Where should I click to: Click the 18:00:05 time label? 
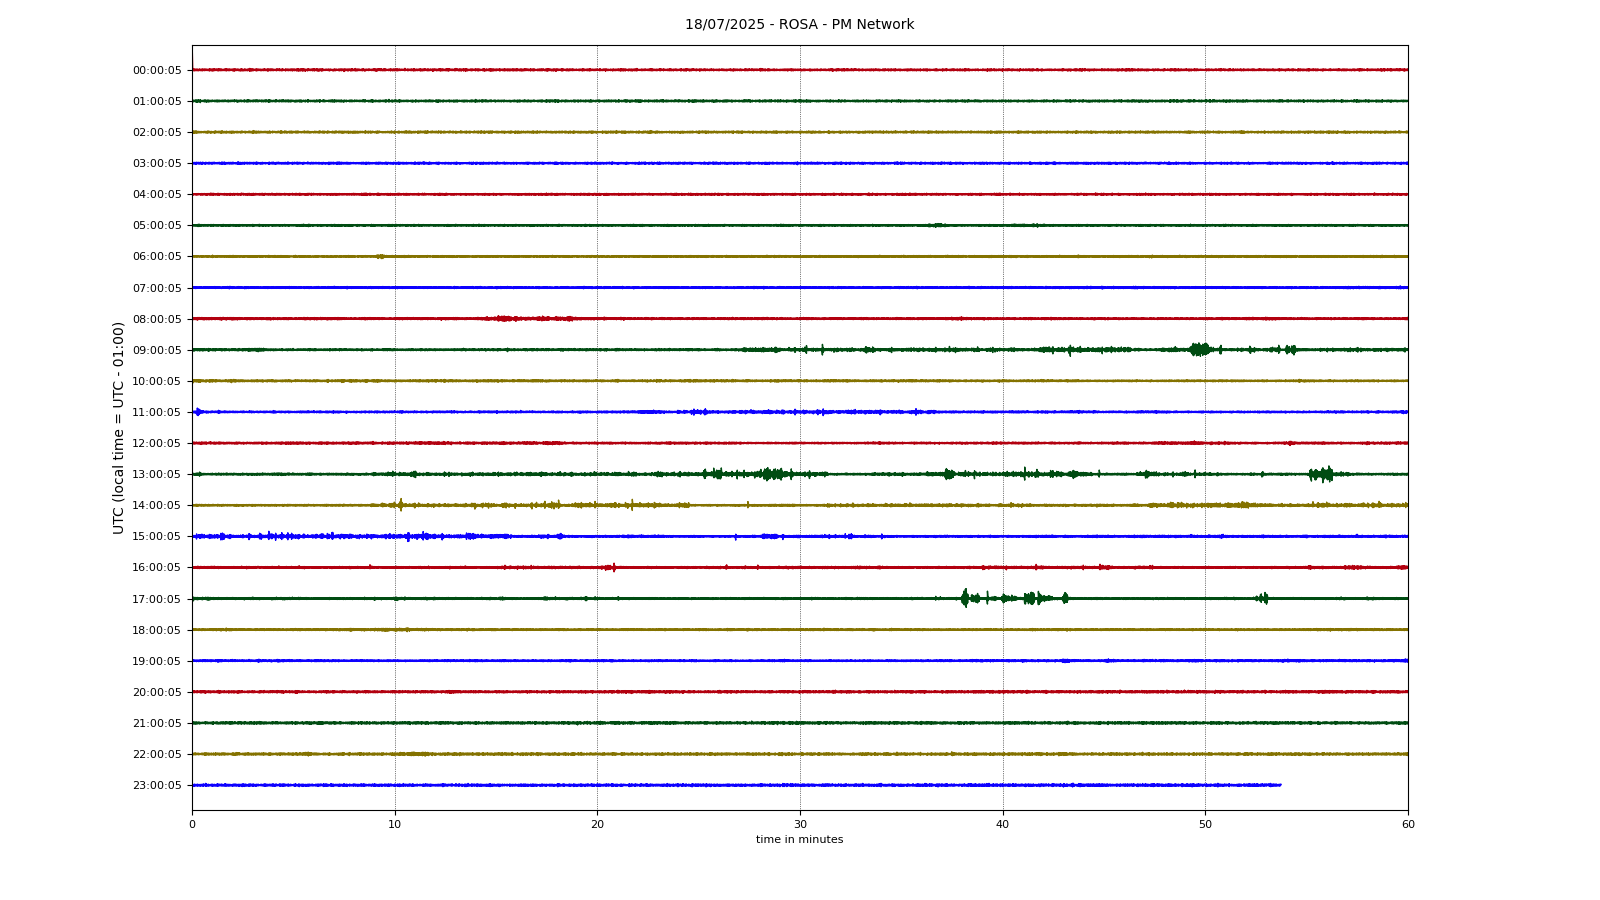tap(157, 630)
